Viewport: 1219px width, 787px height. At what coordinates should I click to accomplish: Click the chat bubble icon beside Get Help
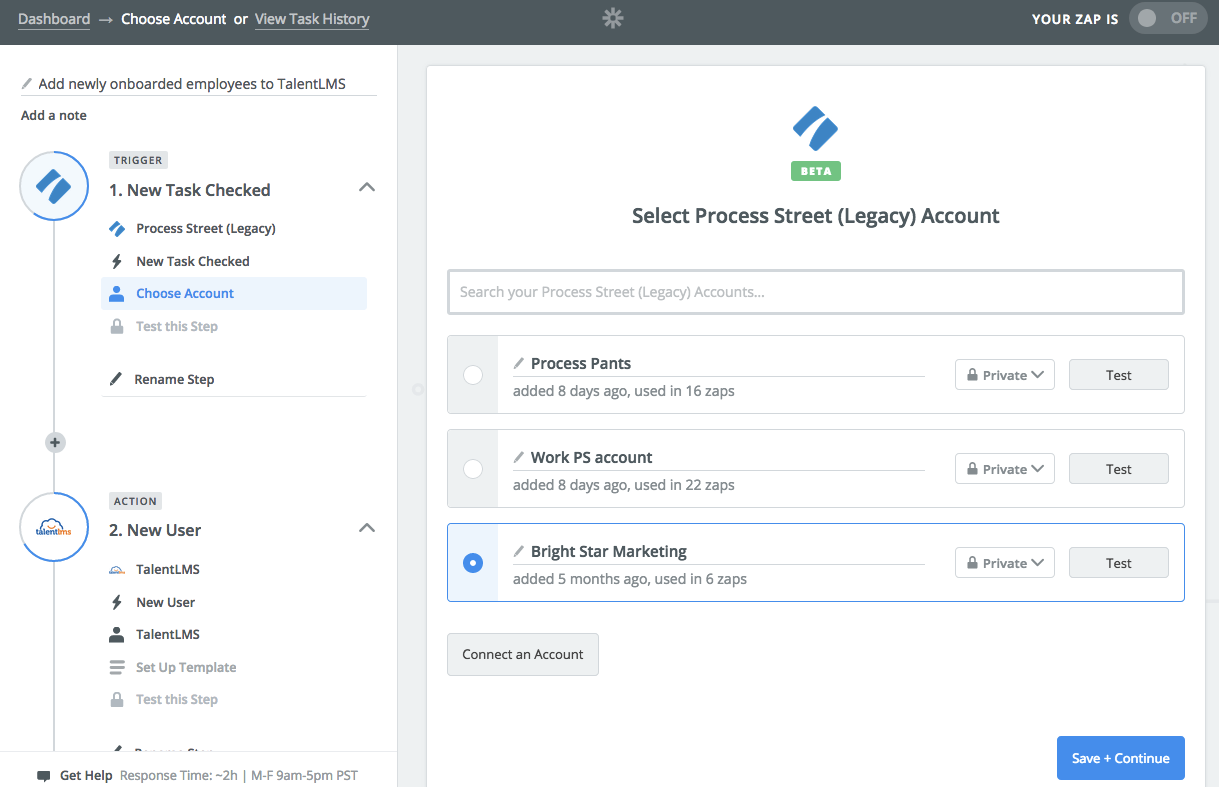[x=44, y=776]
